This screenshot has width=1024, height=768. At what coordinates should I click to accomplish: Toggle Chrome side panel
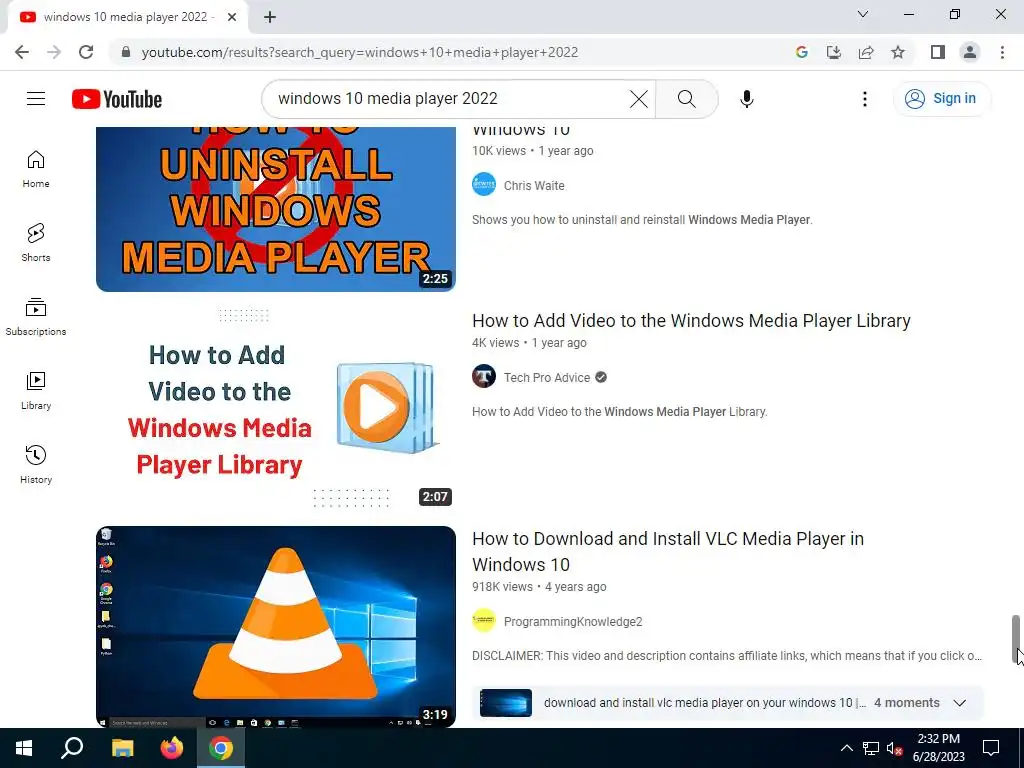point(938,52)
